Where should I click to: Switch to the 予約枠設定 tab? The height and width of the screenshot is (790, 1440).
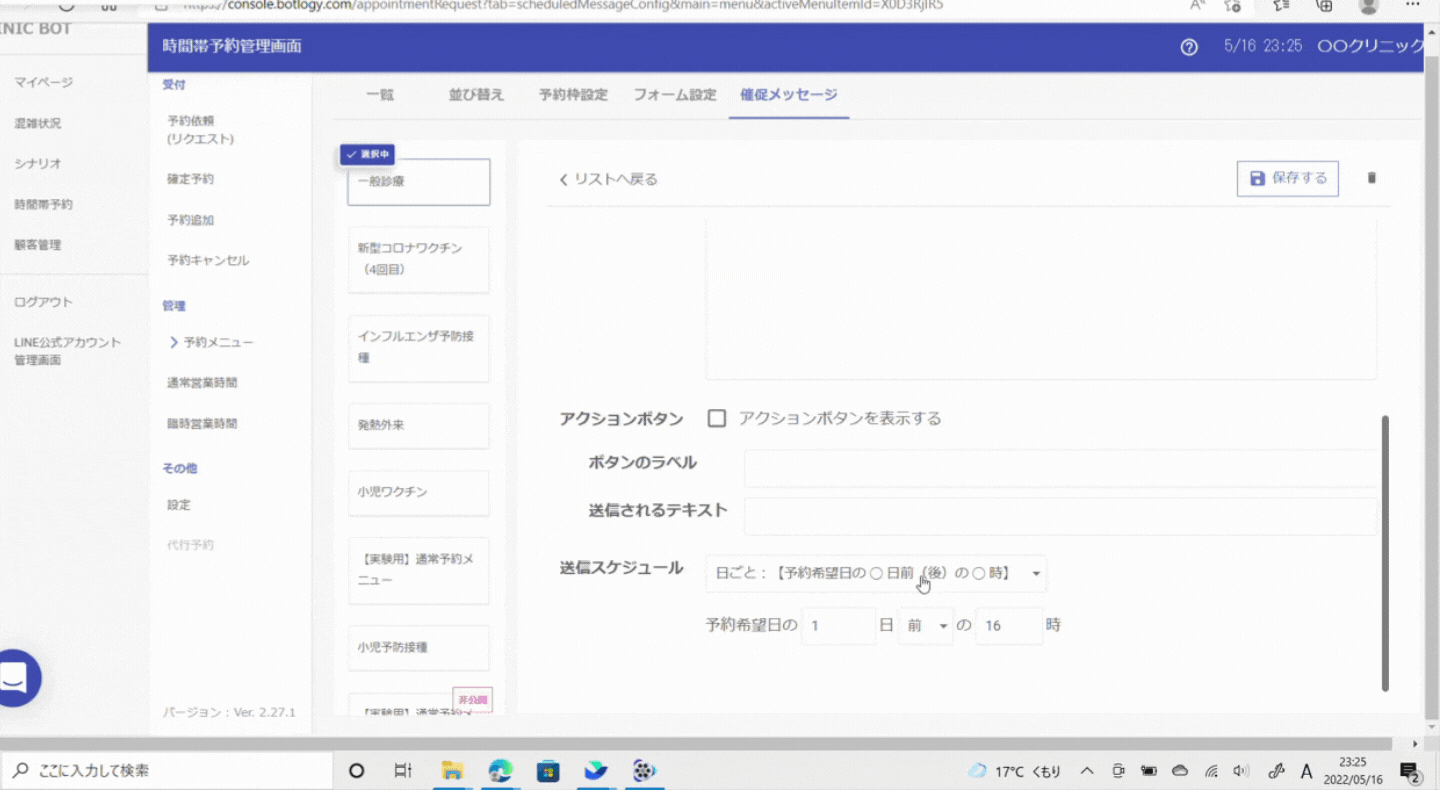click(573, 95)
